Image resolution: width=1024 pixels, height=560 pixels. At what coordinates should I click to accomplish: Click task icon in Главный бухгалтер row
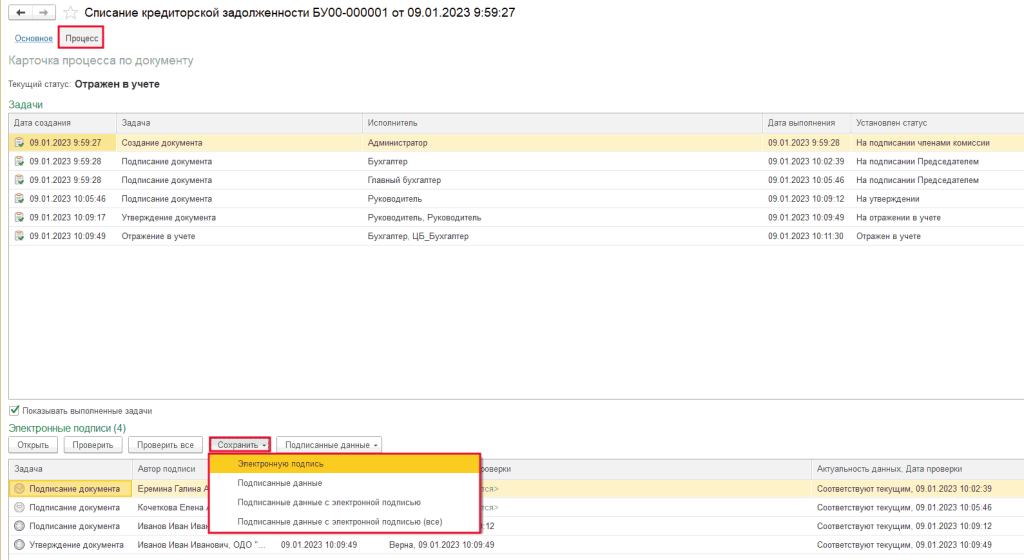(x=20, y=180)
